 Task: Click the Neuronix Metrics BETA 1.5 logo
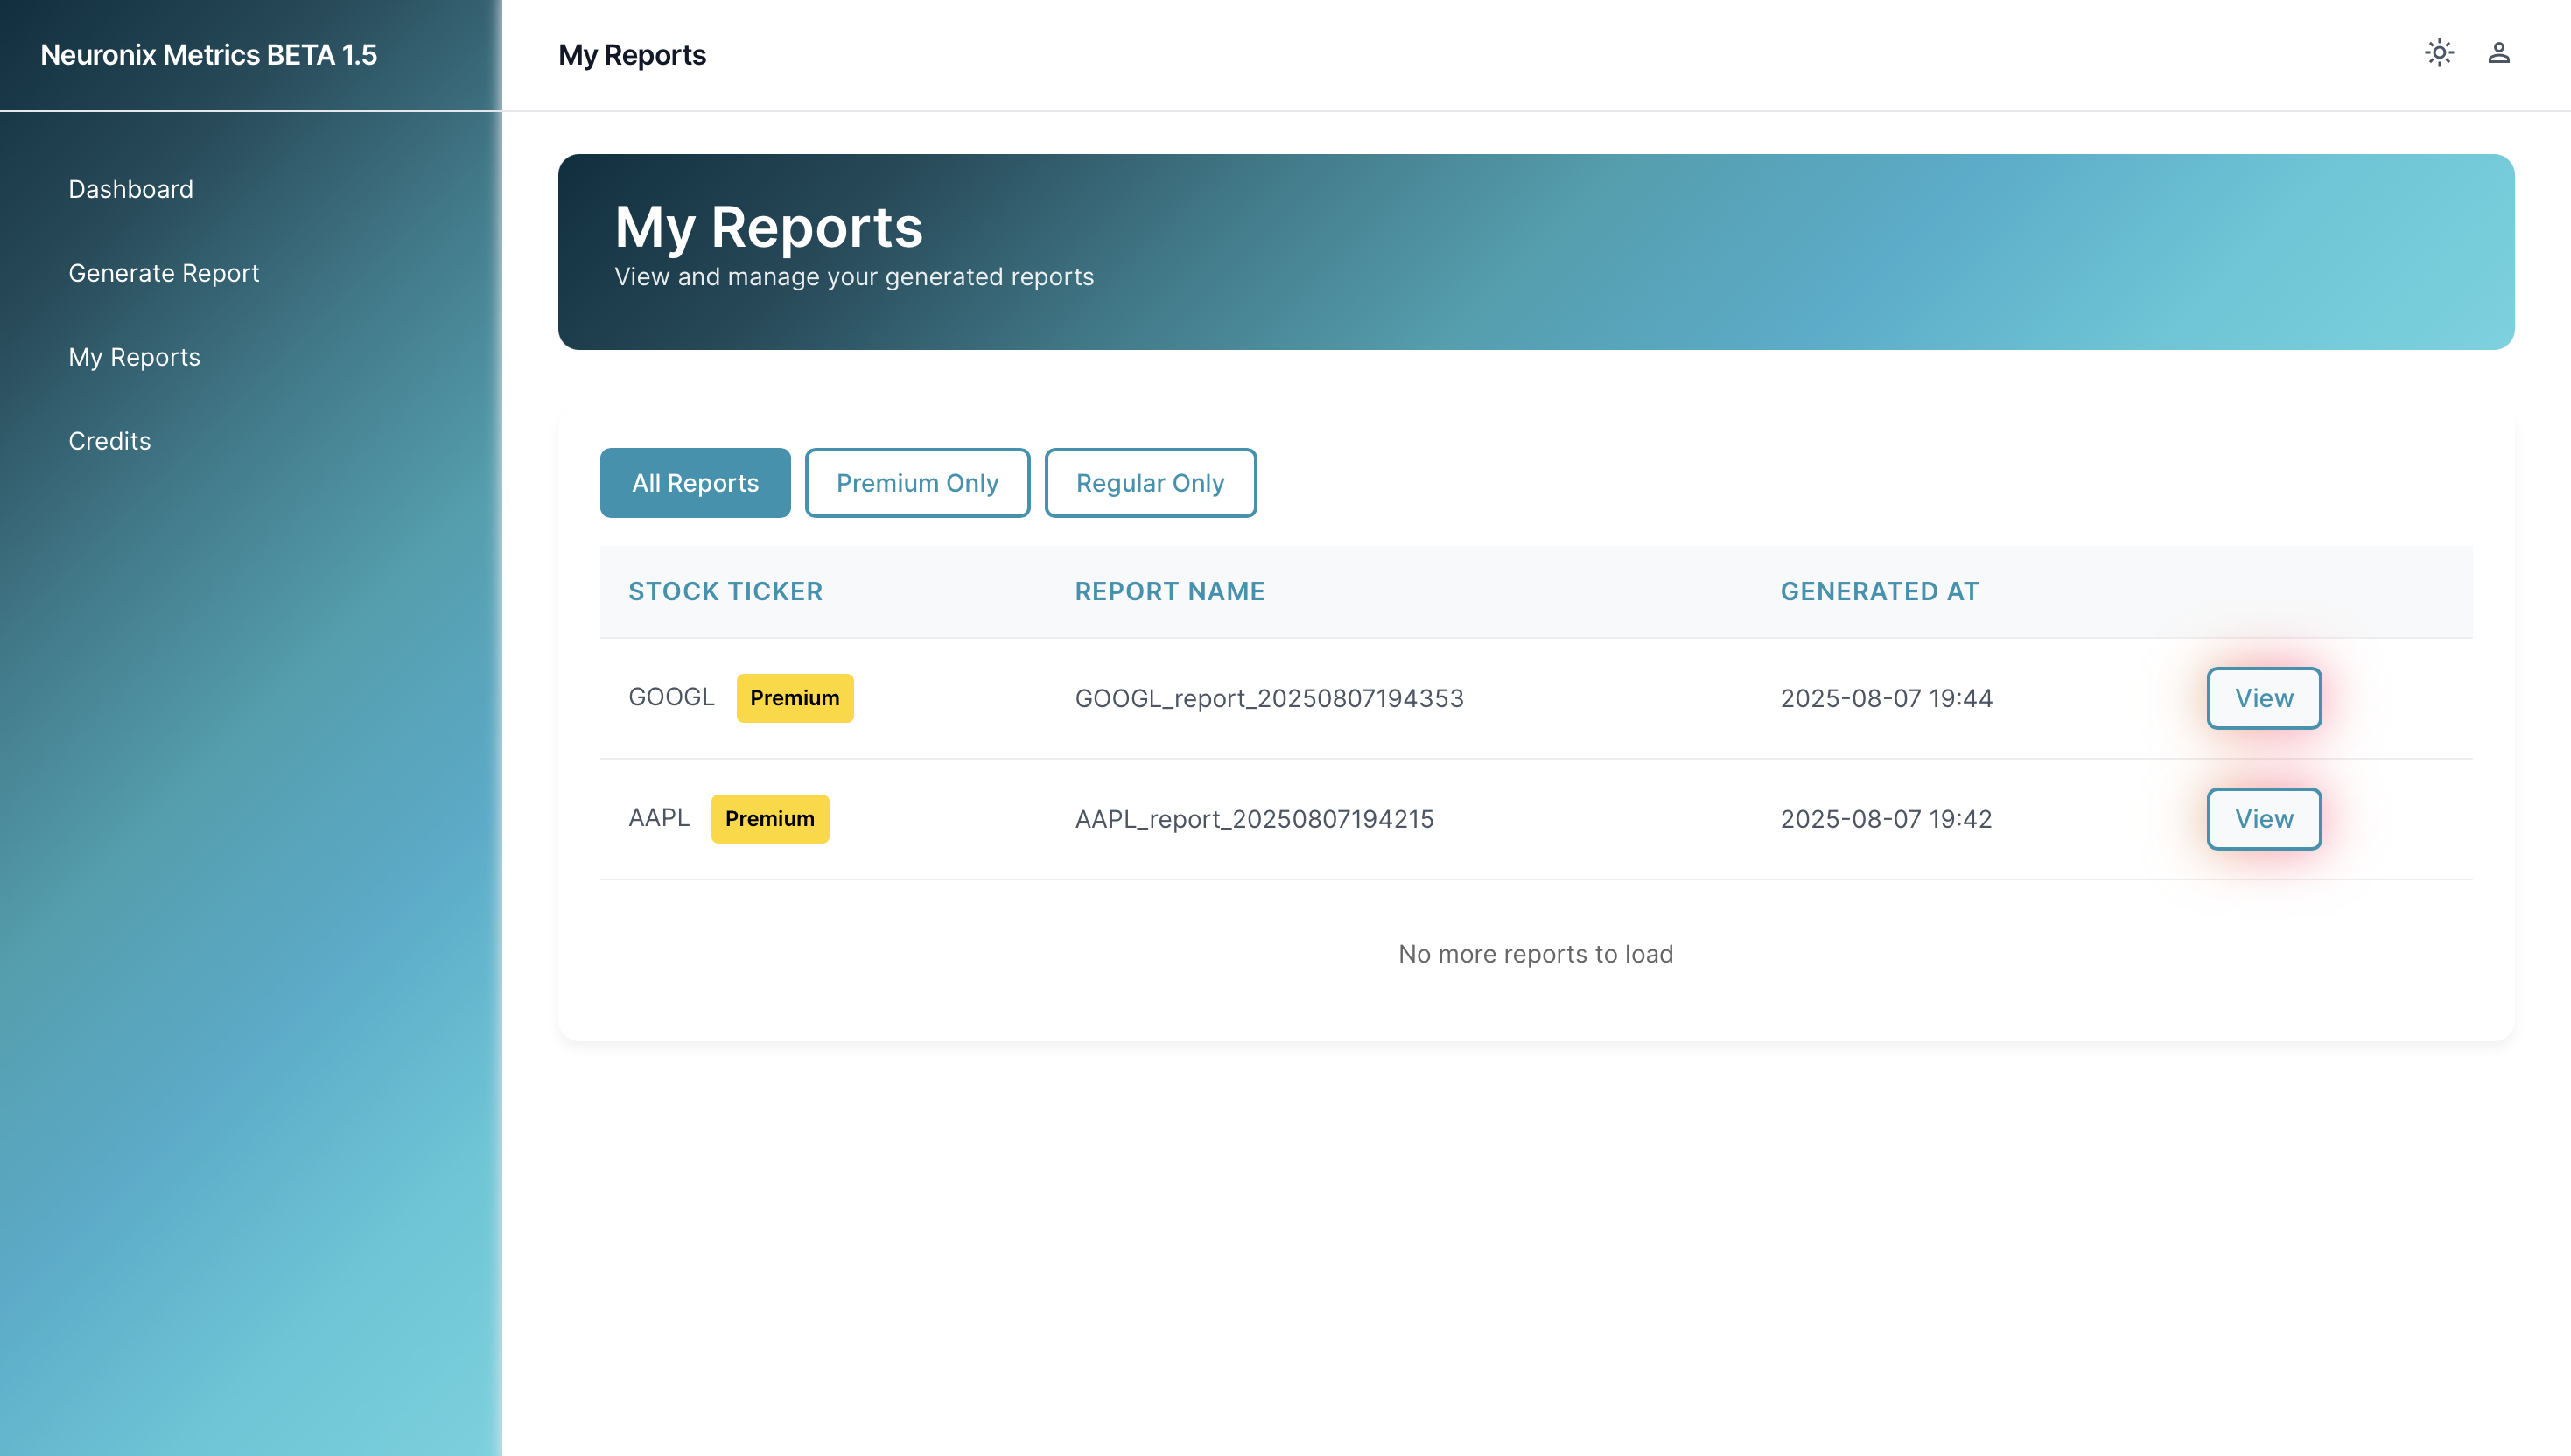[209, 55]
